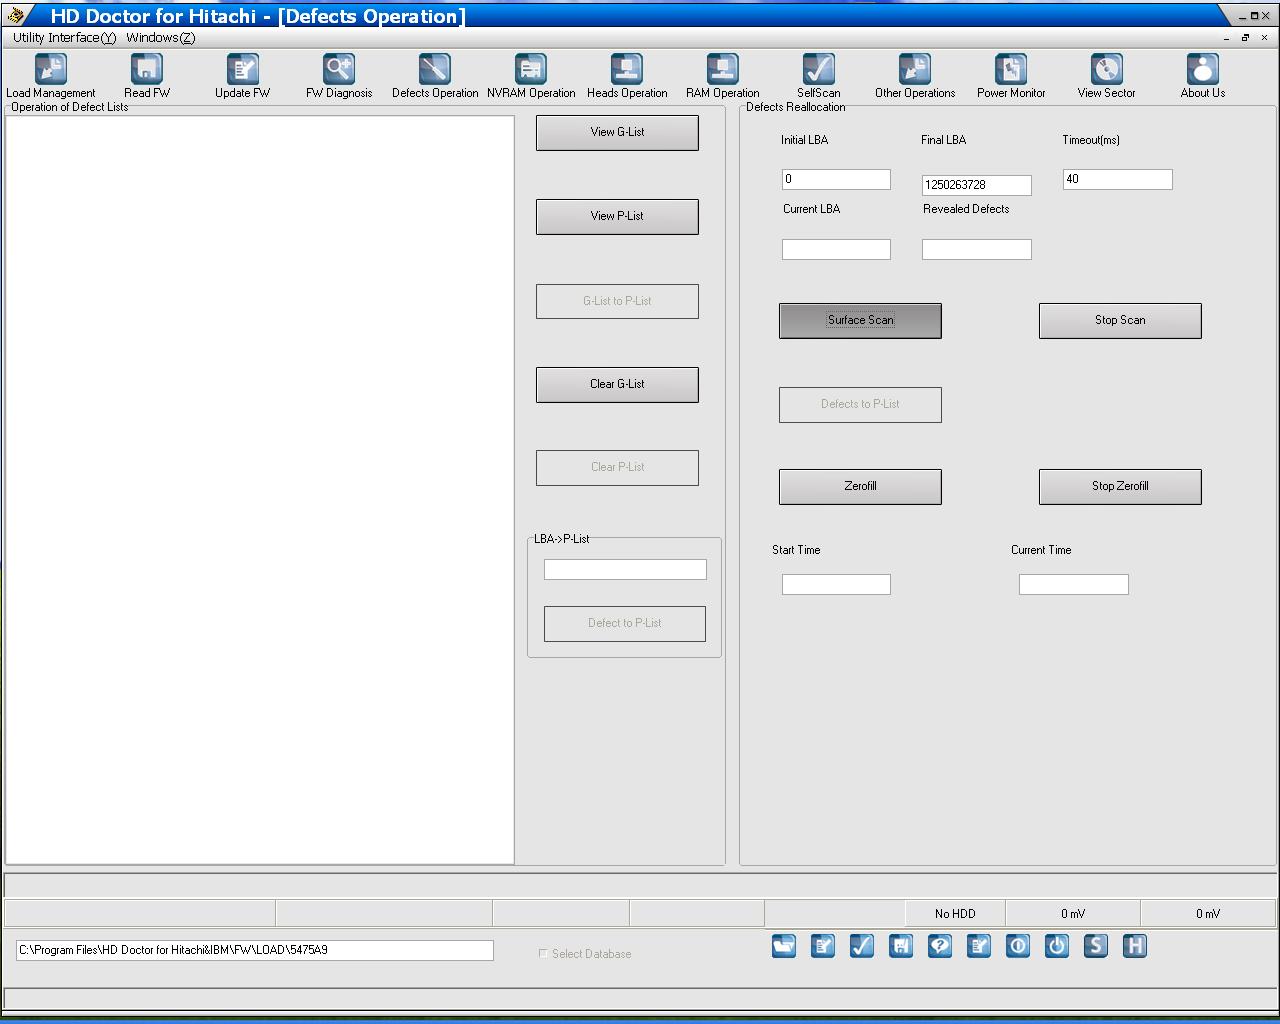Image resolution: width=1280 pixels, height=1024 pixels.
Task: Open Load Management from the toolbar
Action: [x=50, y=76]
